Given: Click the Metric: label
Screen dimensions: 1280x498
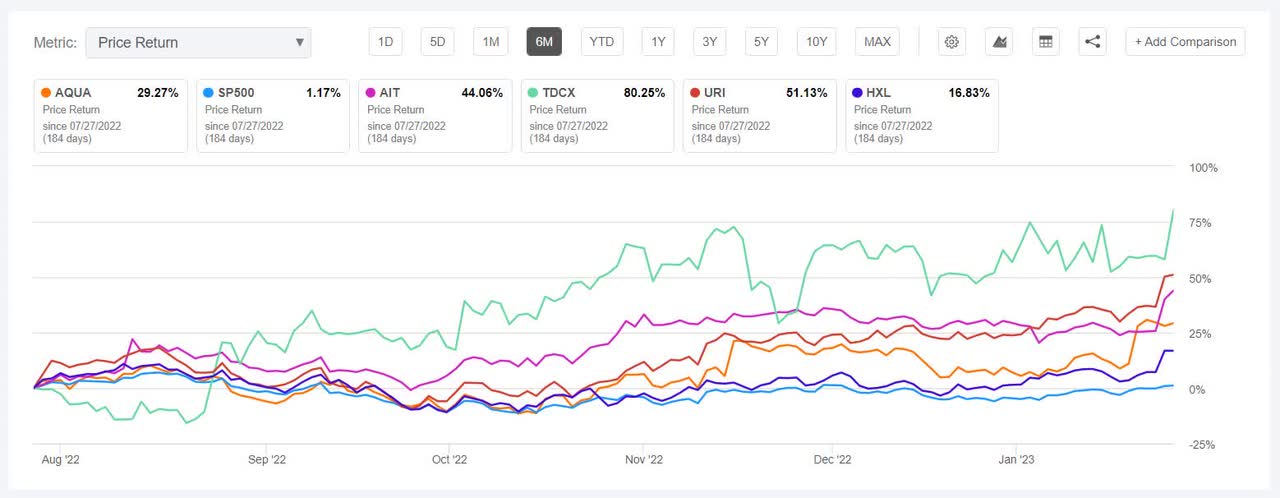Looking at the screenshot, I should point(55,42).
